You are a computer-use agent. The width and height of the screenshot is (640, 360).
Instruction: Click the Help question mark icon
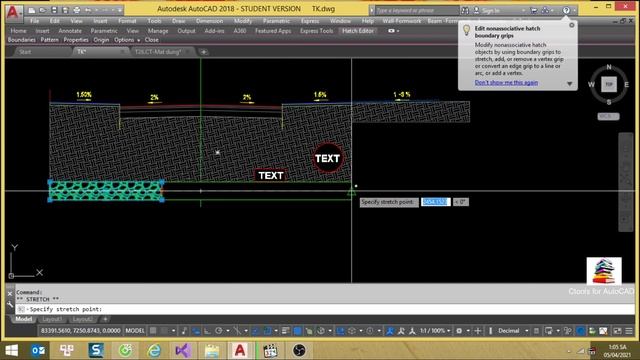coord(566,10)
